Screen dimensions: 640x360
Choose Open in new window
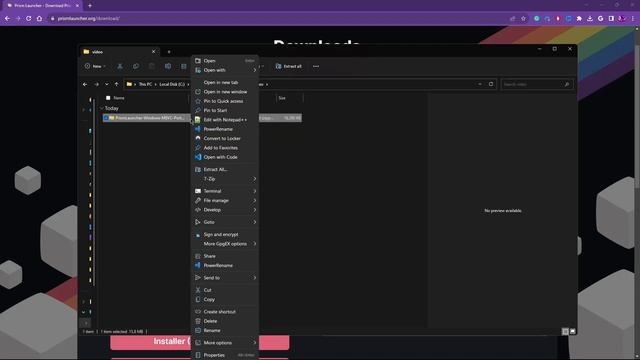[x=225, y=92]
